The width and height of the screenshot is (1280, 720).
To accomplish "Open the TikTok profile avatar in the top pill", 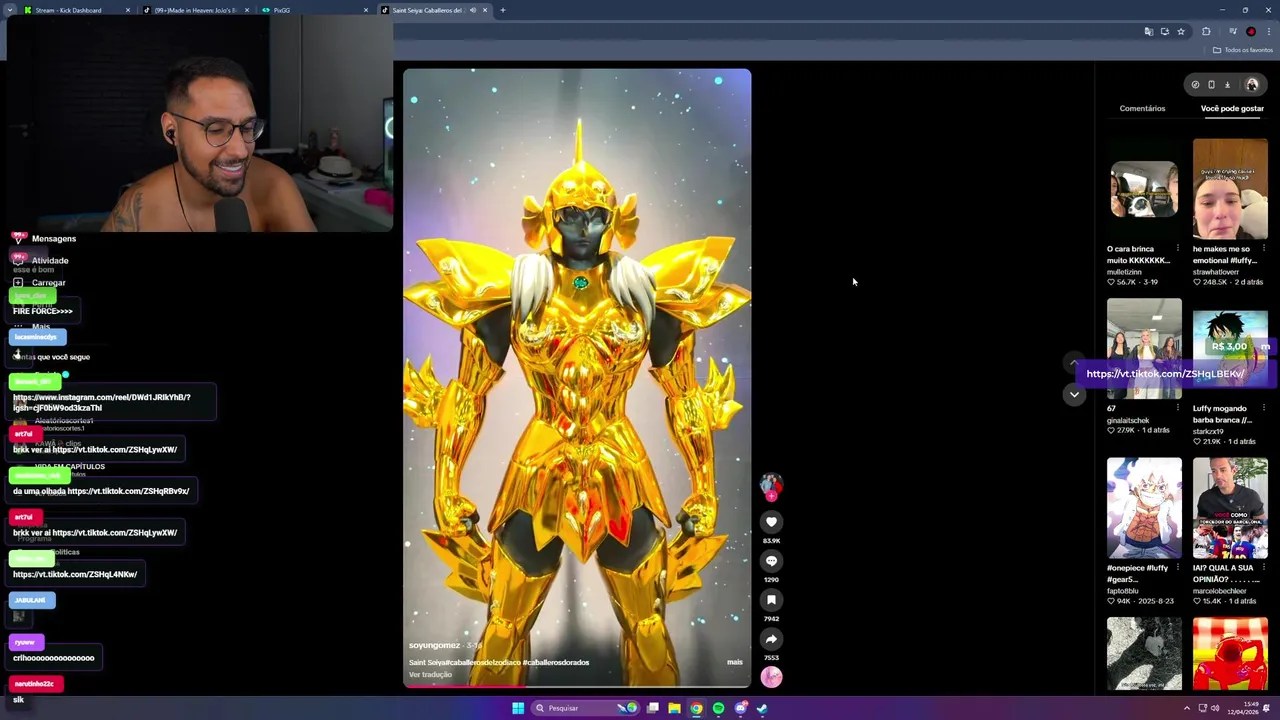I will pos(1252,85).
